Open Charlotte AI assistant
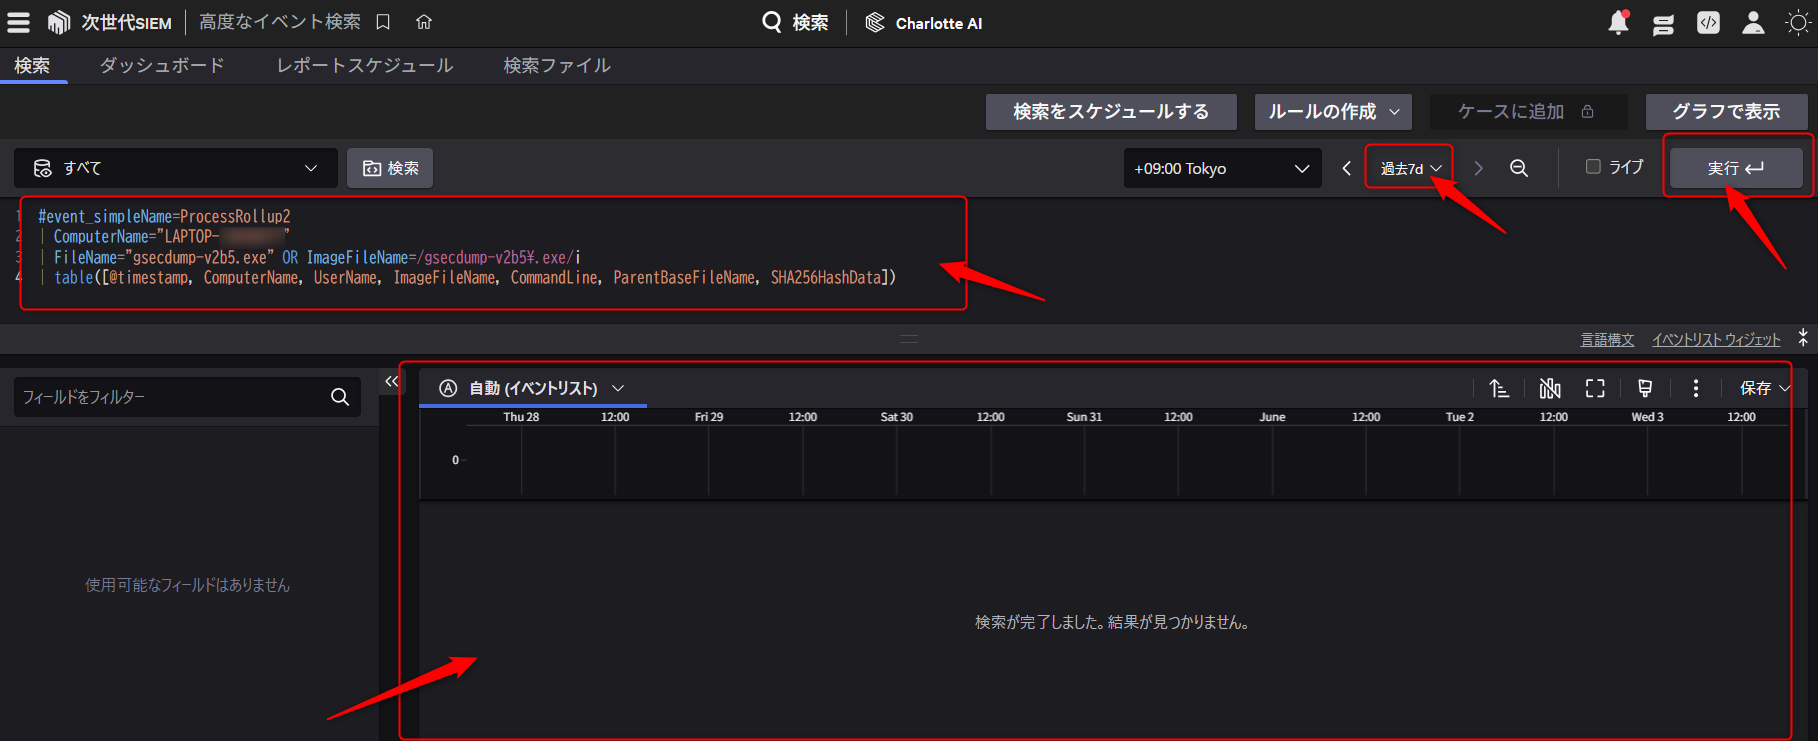The image size is (1818, 741). click(924, 22)
